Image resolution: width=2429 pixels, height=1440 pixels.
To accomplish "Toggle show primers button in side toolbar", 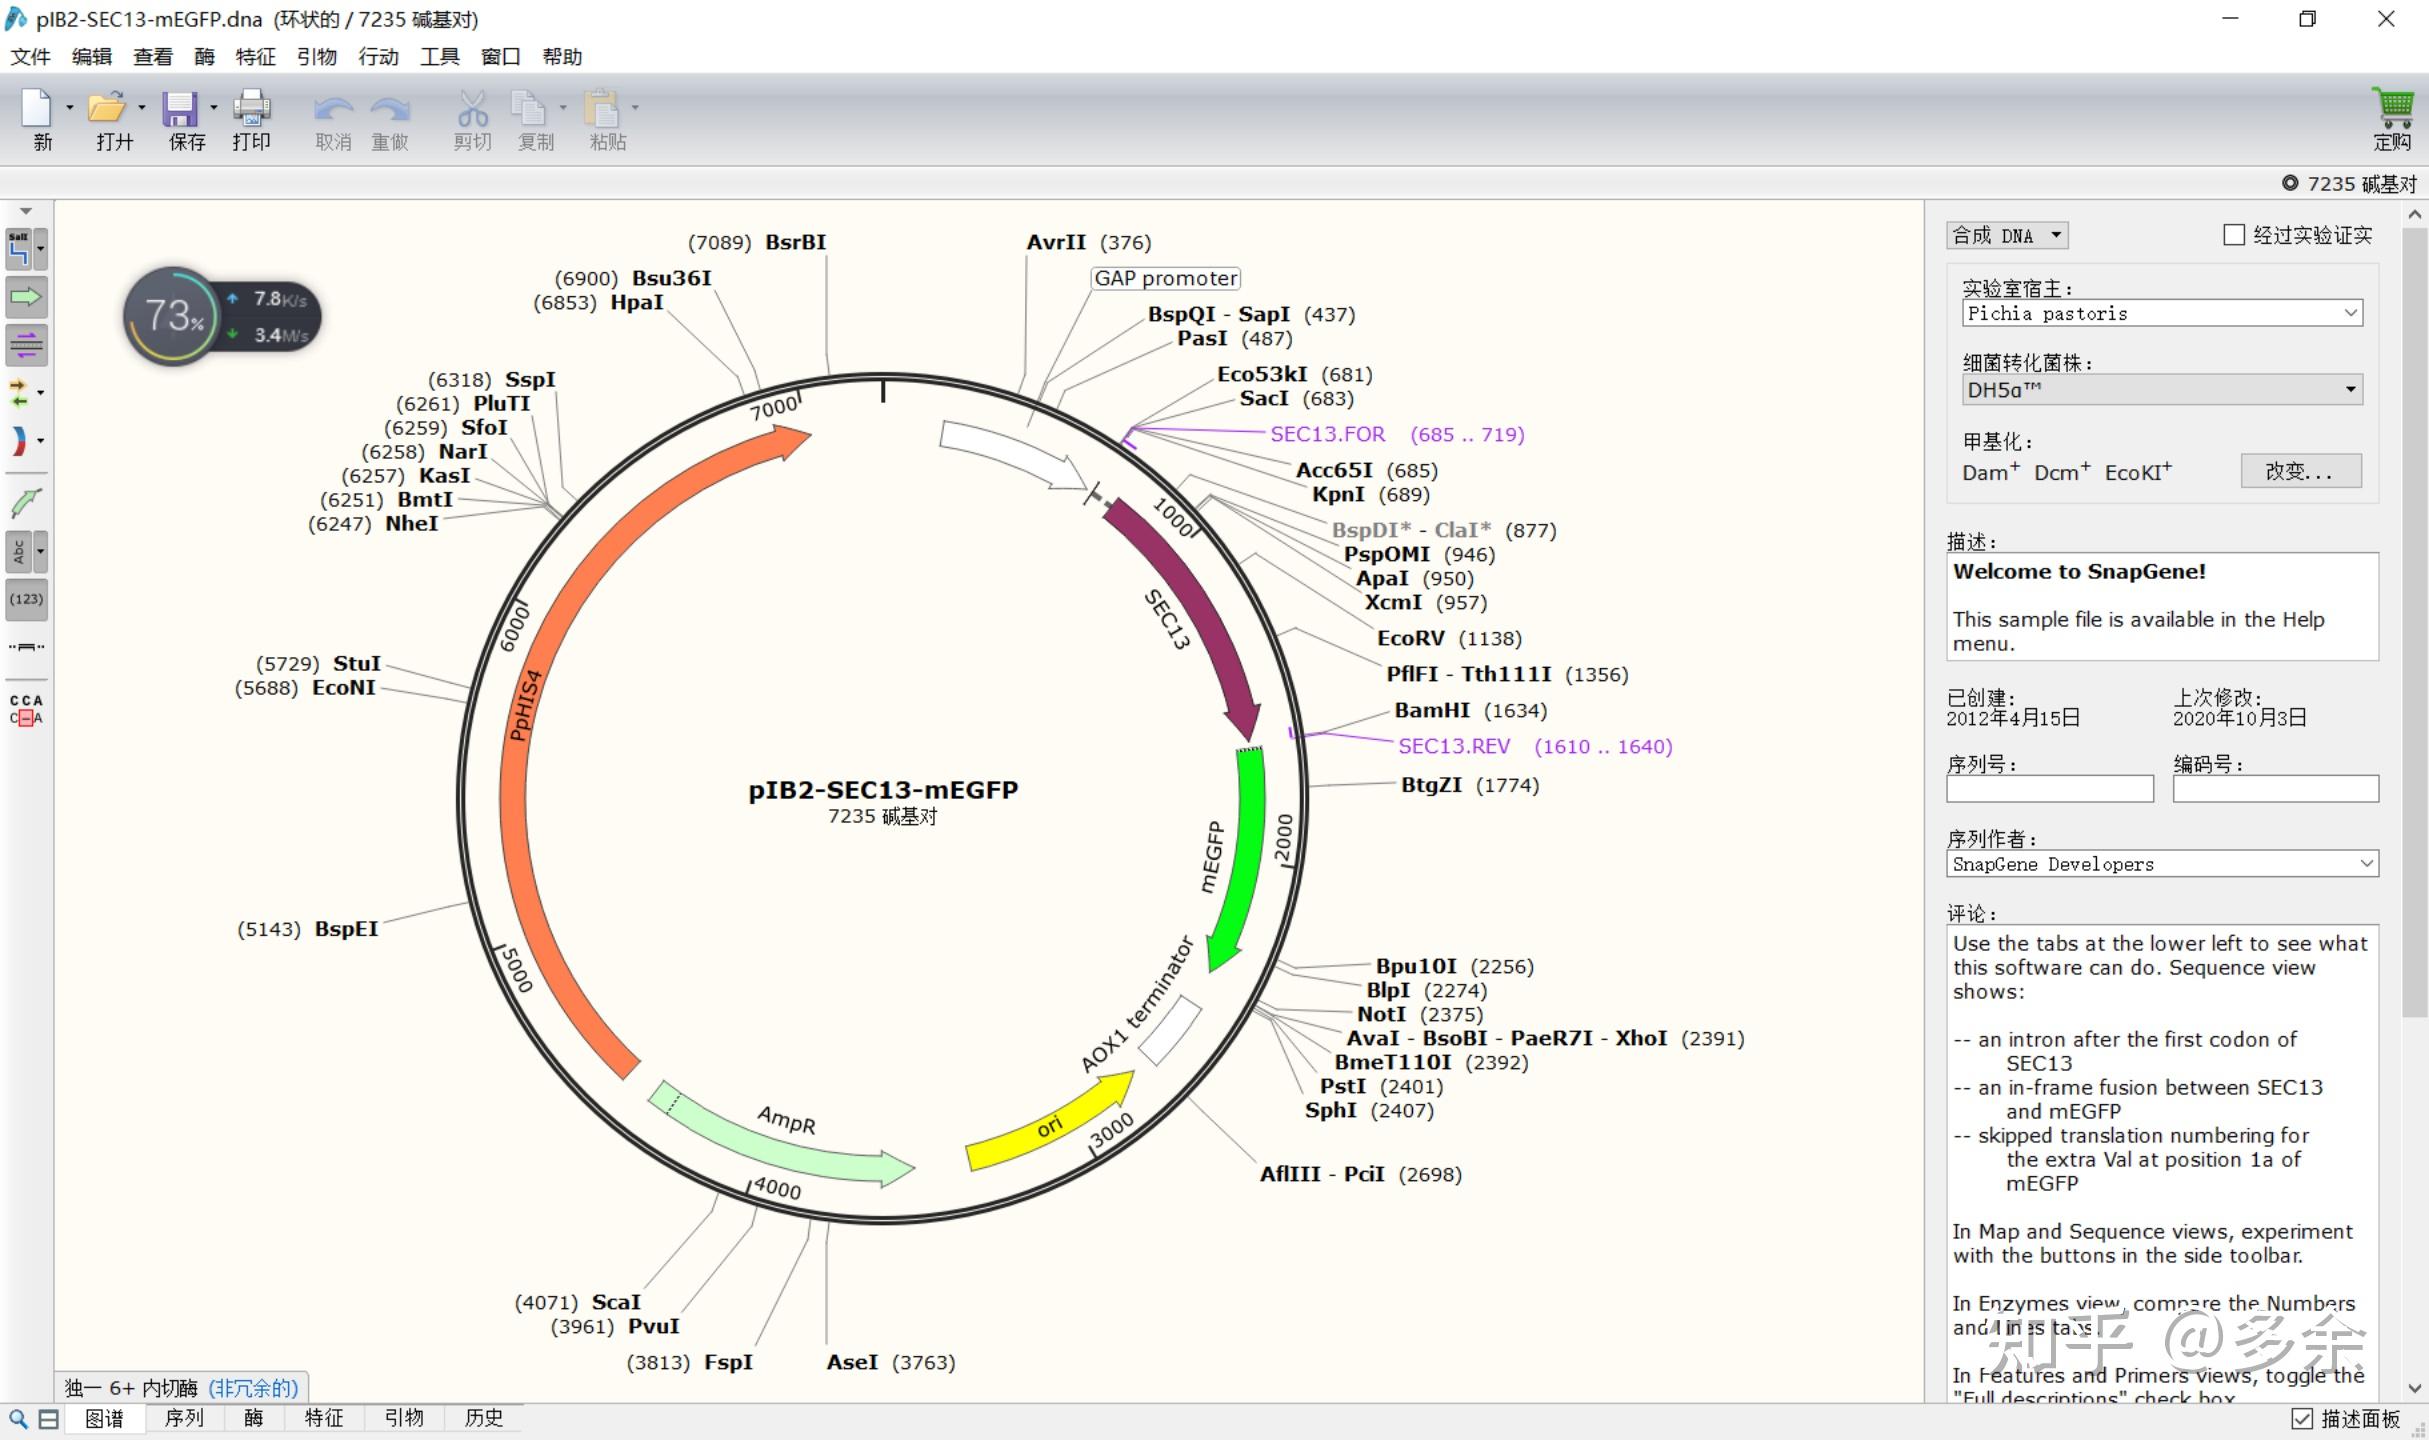I will coord(26,345).
